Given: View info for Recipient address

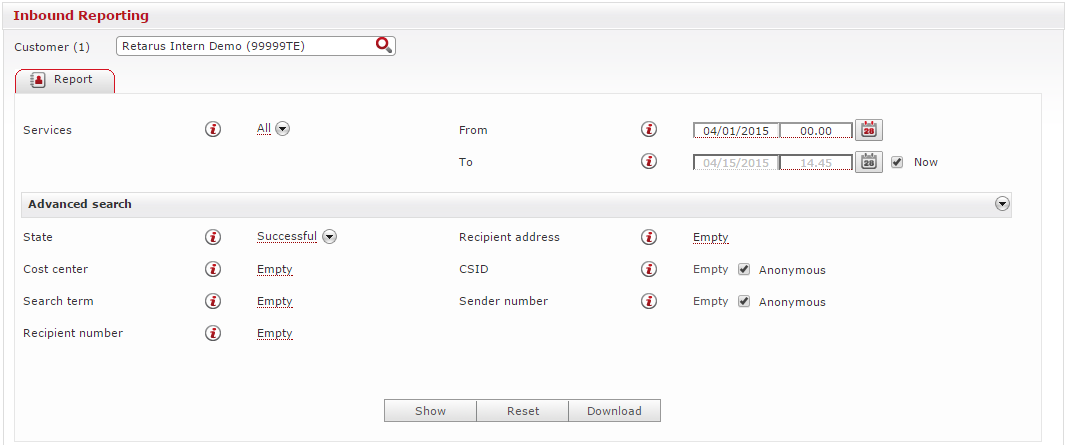Looking at the screenshot, I should pyautogui.click(x=649, y=237).
